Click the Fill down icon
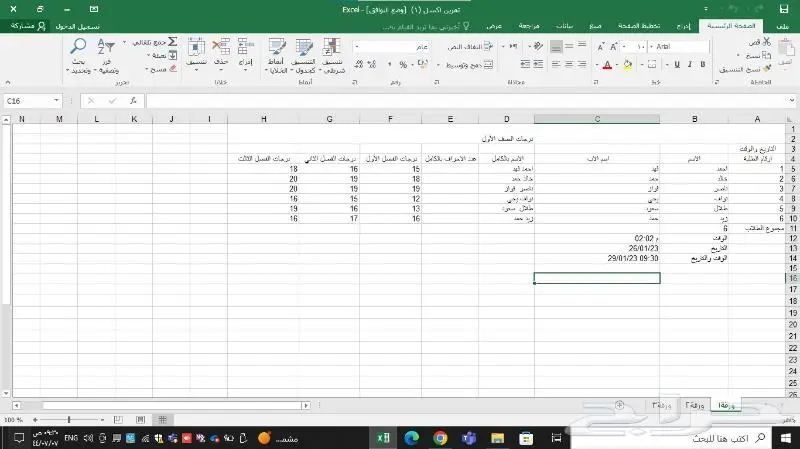Image resolution: width=800 pixels, height=449 pixels. click(173, 55)
